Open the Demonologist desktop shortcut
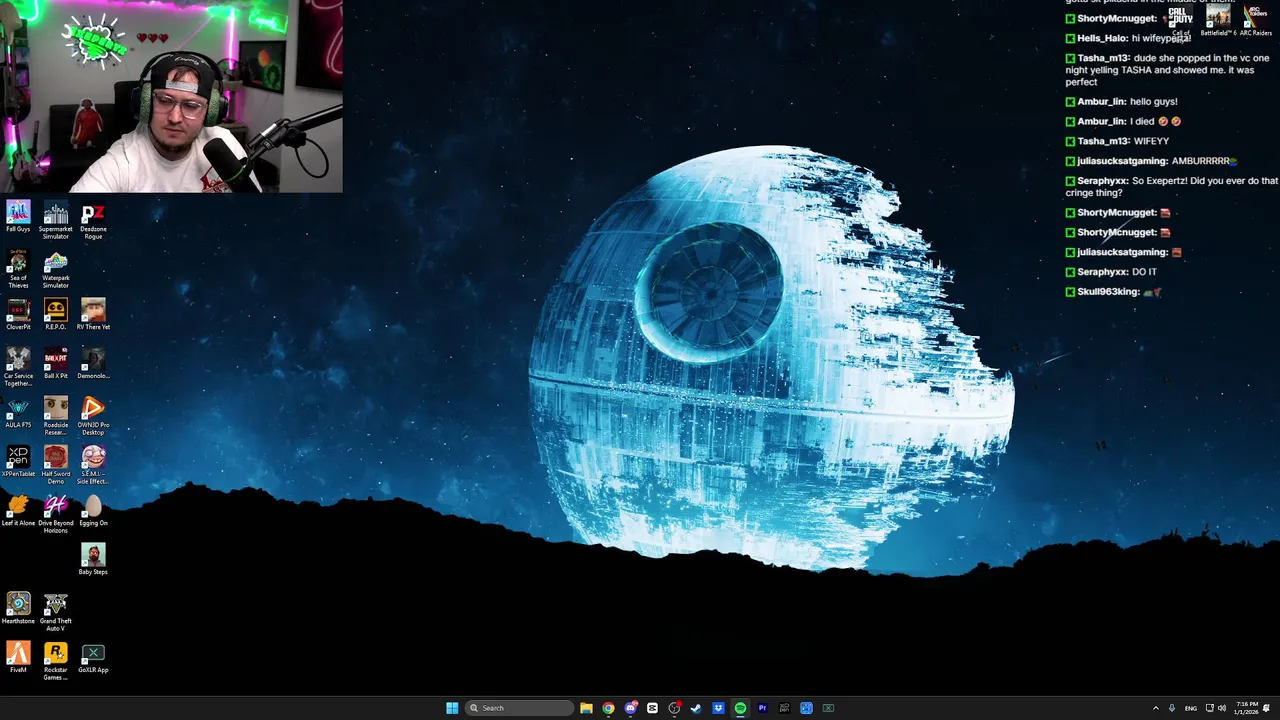This screenshot has height=720, width=1280. coord(93,363)
